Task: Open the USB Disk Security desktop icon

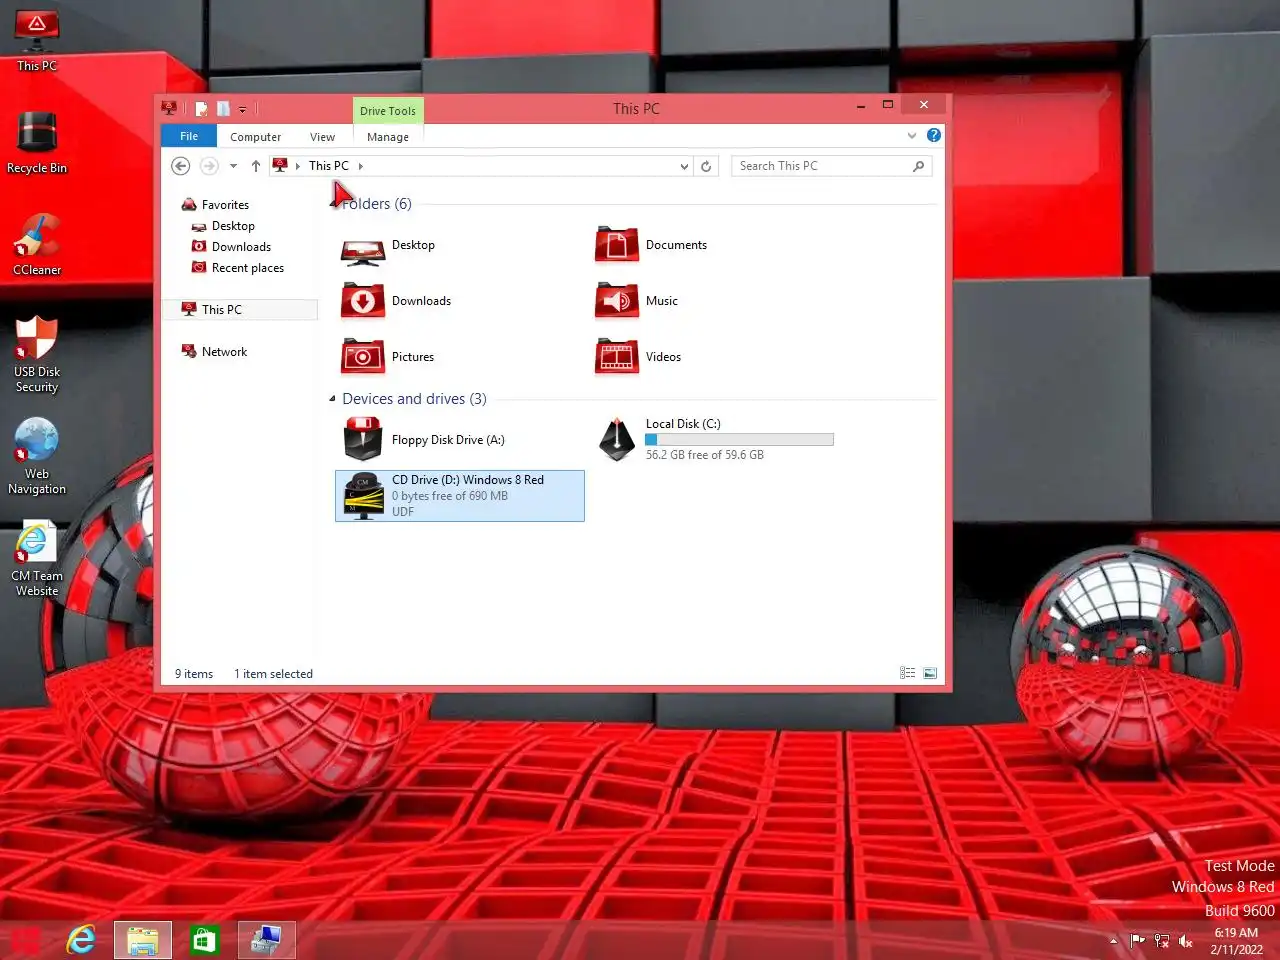Action: (37, 354)
